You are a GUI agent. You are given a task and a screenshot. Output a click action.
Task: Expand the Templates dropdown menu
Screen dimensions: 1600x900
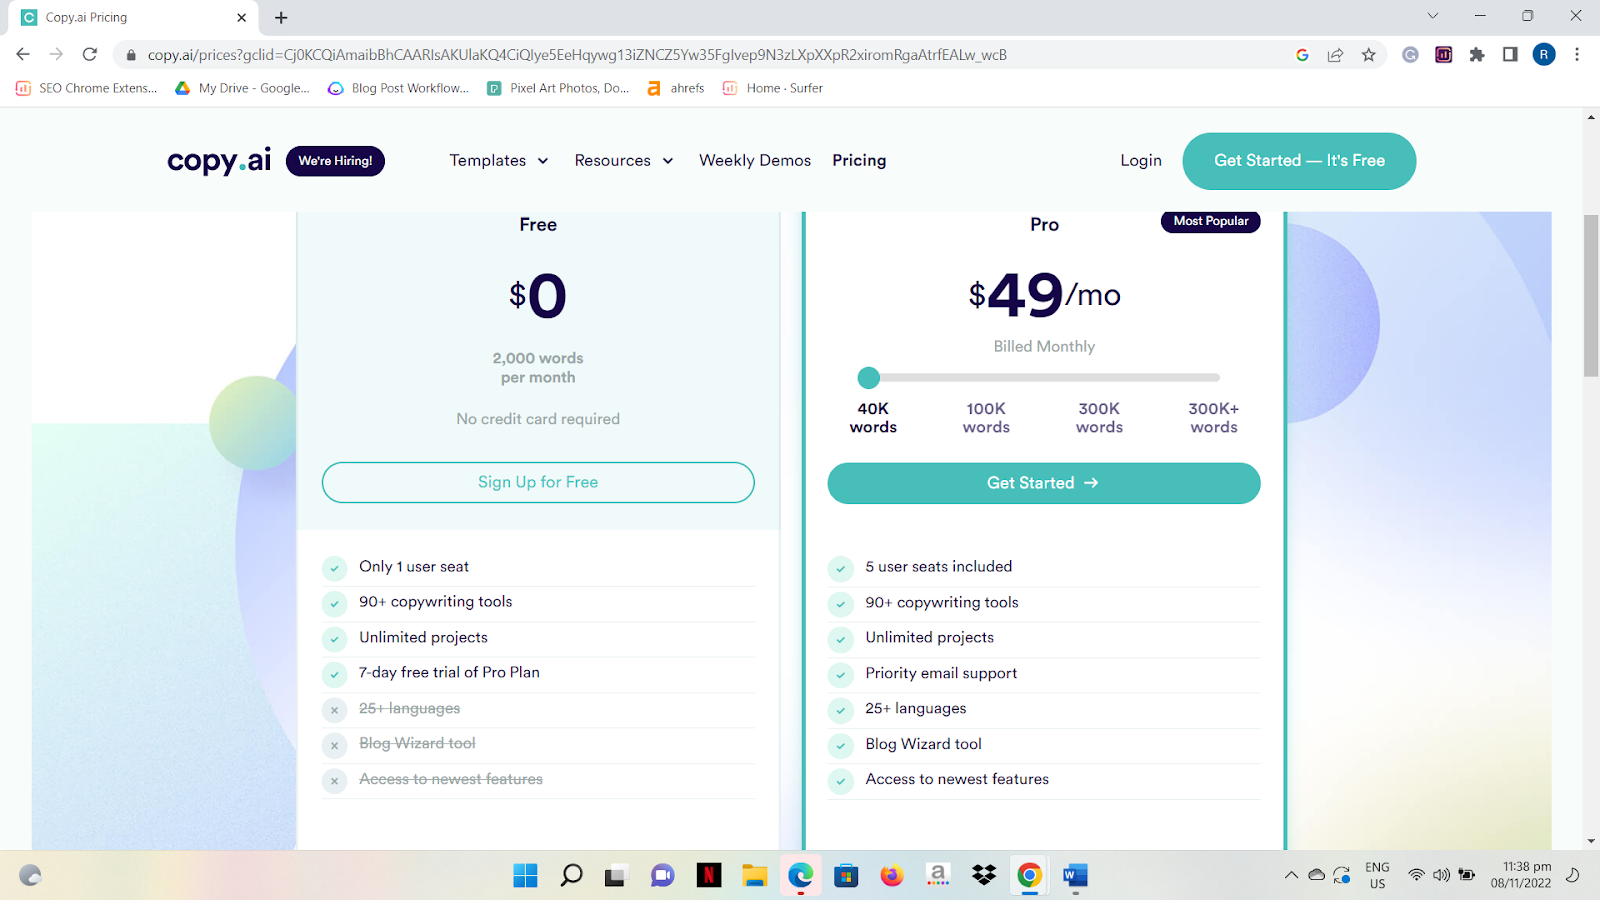tap(499, 160)
